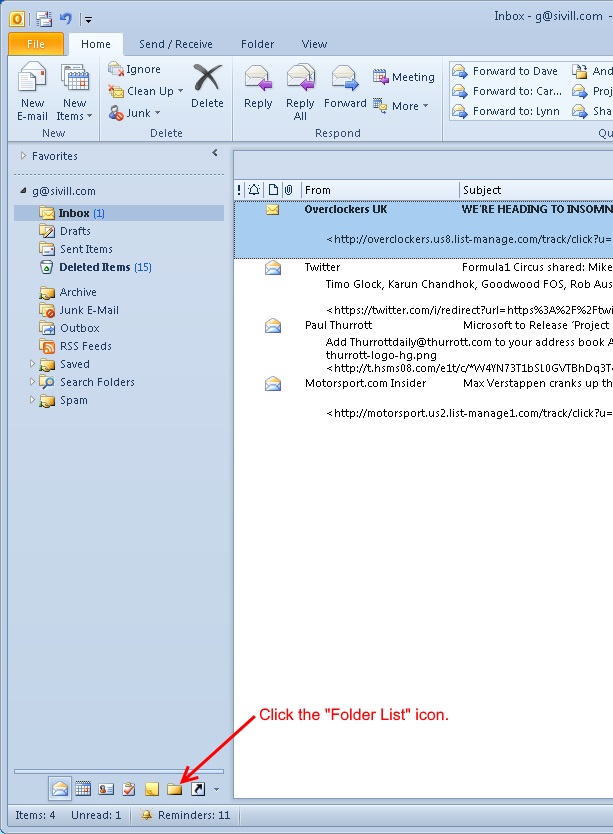Click Ignore conversation
Screen dimensions: 613x834
click(x=134, y=69)
